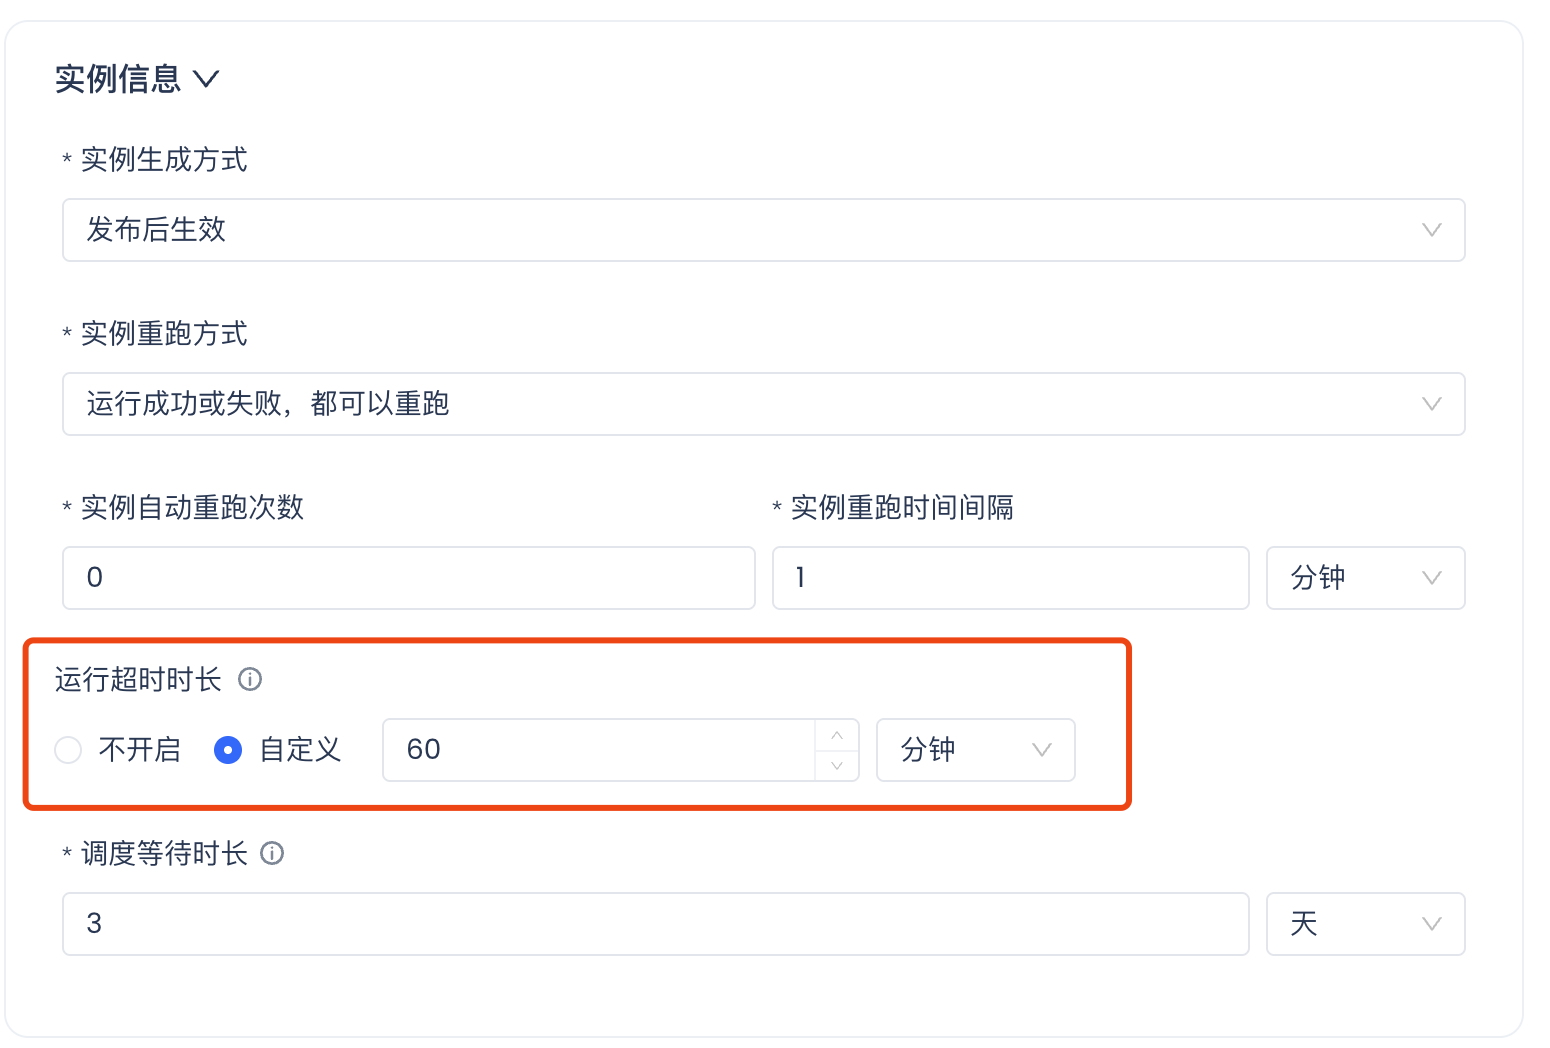Click the 运行超时时长 label text
1550x1048 pixels.
point(138,680)
